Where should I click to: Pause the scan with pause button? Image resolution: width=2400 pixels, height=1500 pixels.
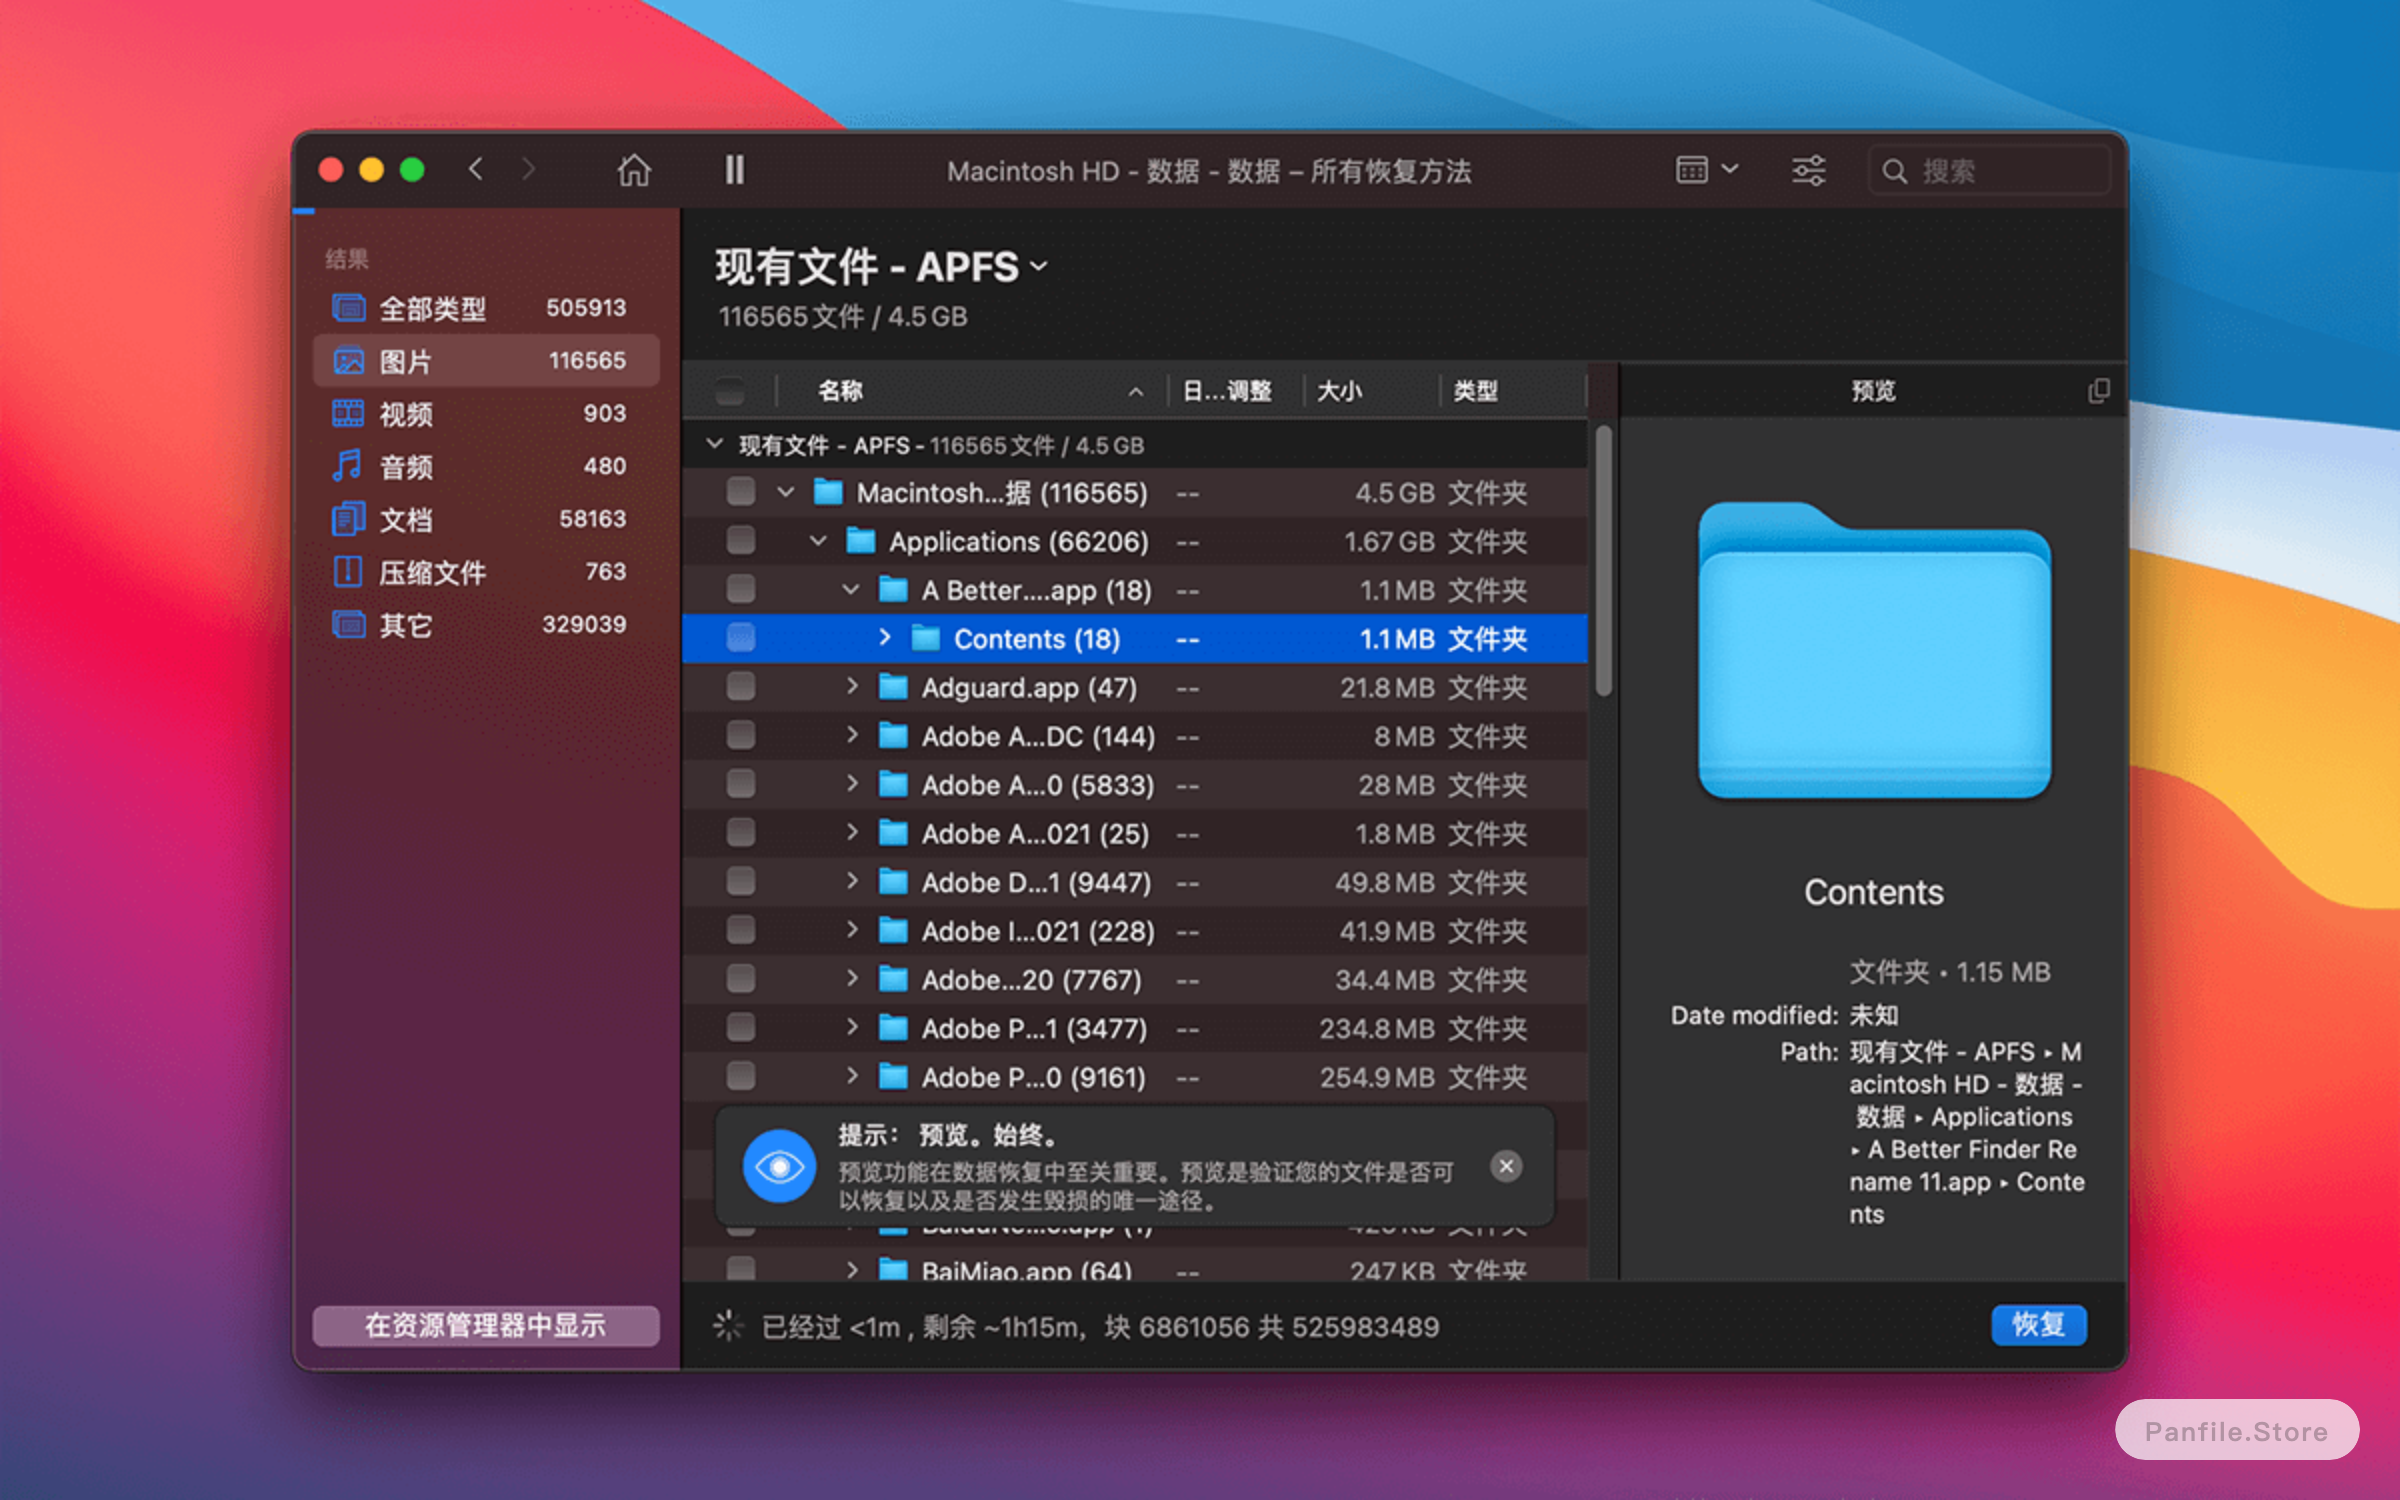pyautogui.click(x=734, y=170)
